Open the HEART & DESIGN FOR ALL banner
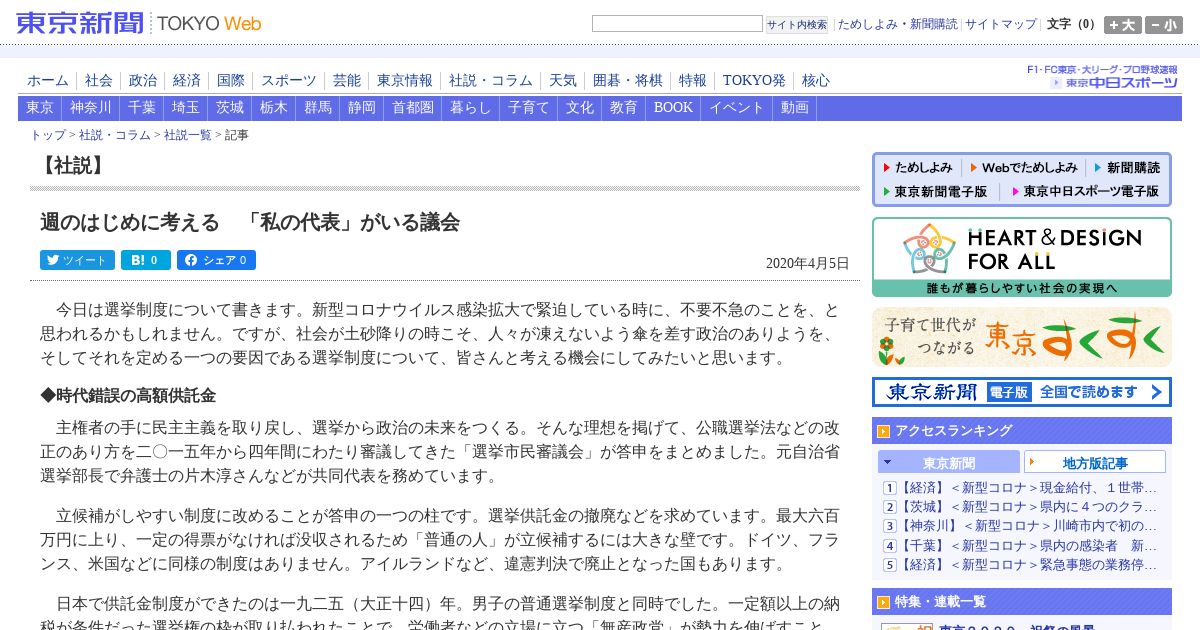 point(1021,257)
